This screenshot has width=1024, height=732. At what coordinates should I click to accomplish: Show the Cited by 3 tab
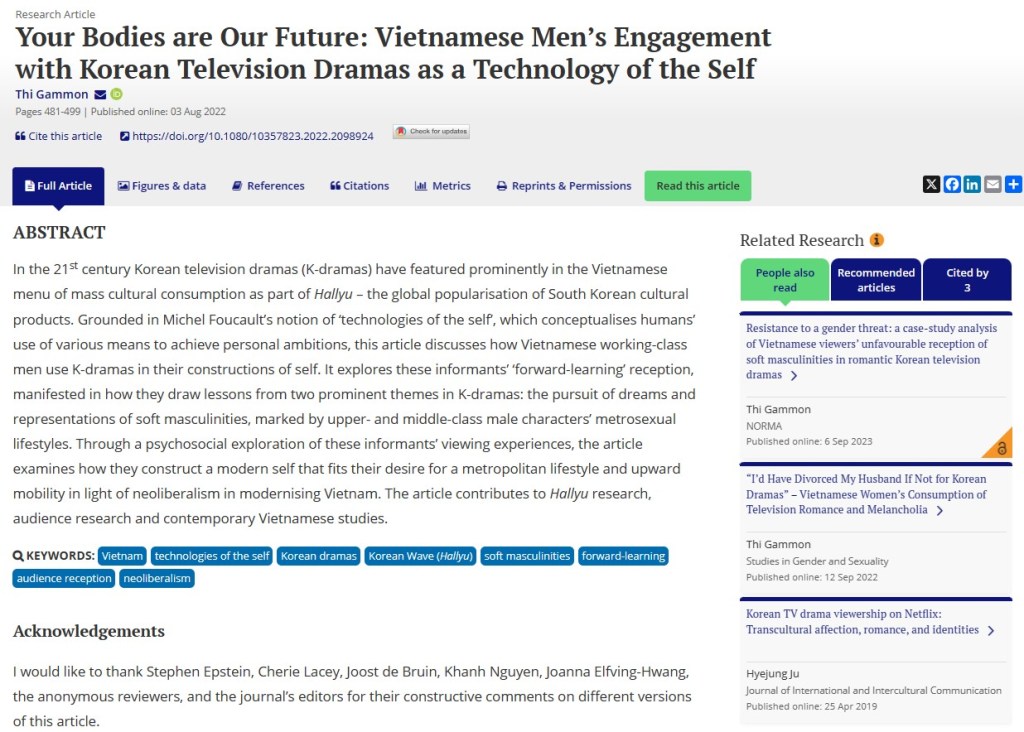[x=967, y=280]
